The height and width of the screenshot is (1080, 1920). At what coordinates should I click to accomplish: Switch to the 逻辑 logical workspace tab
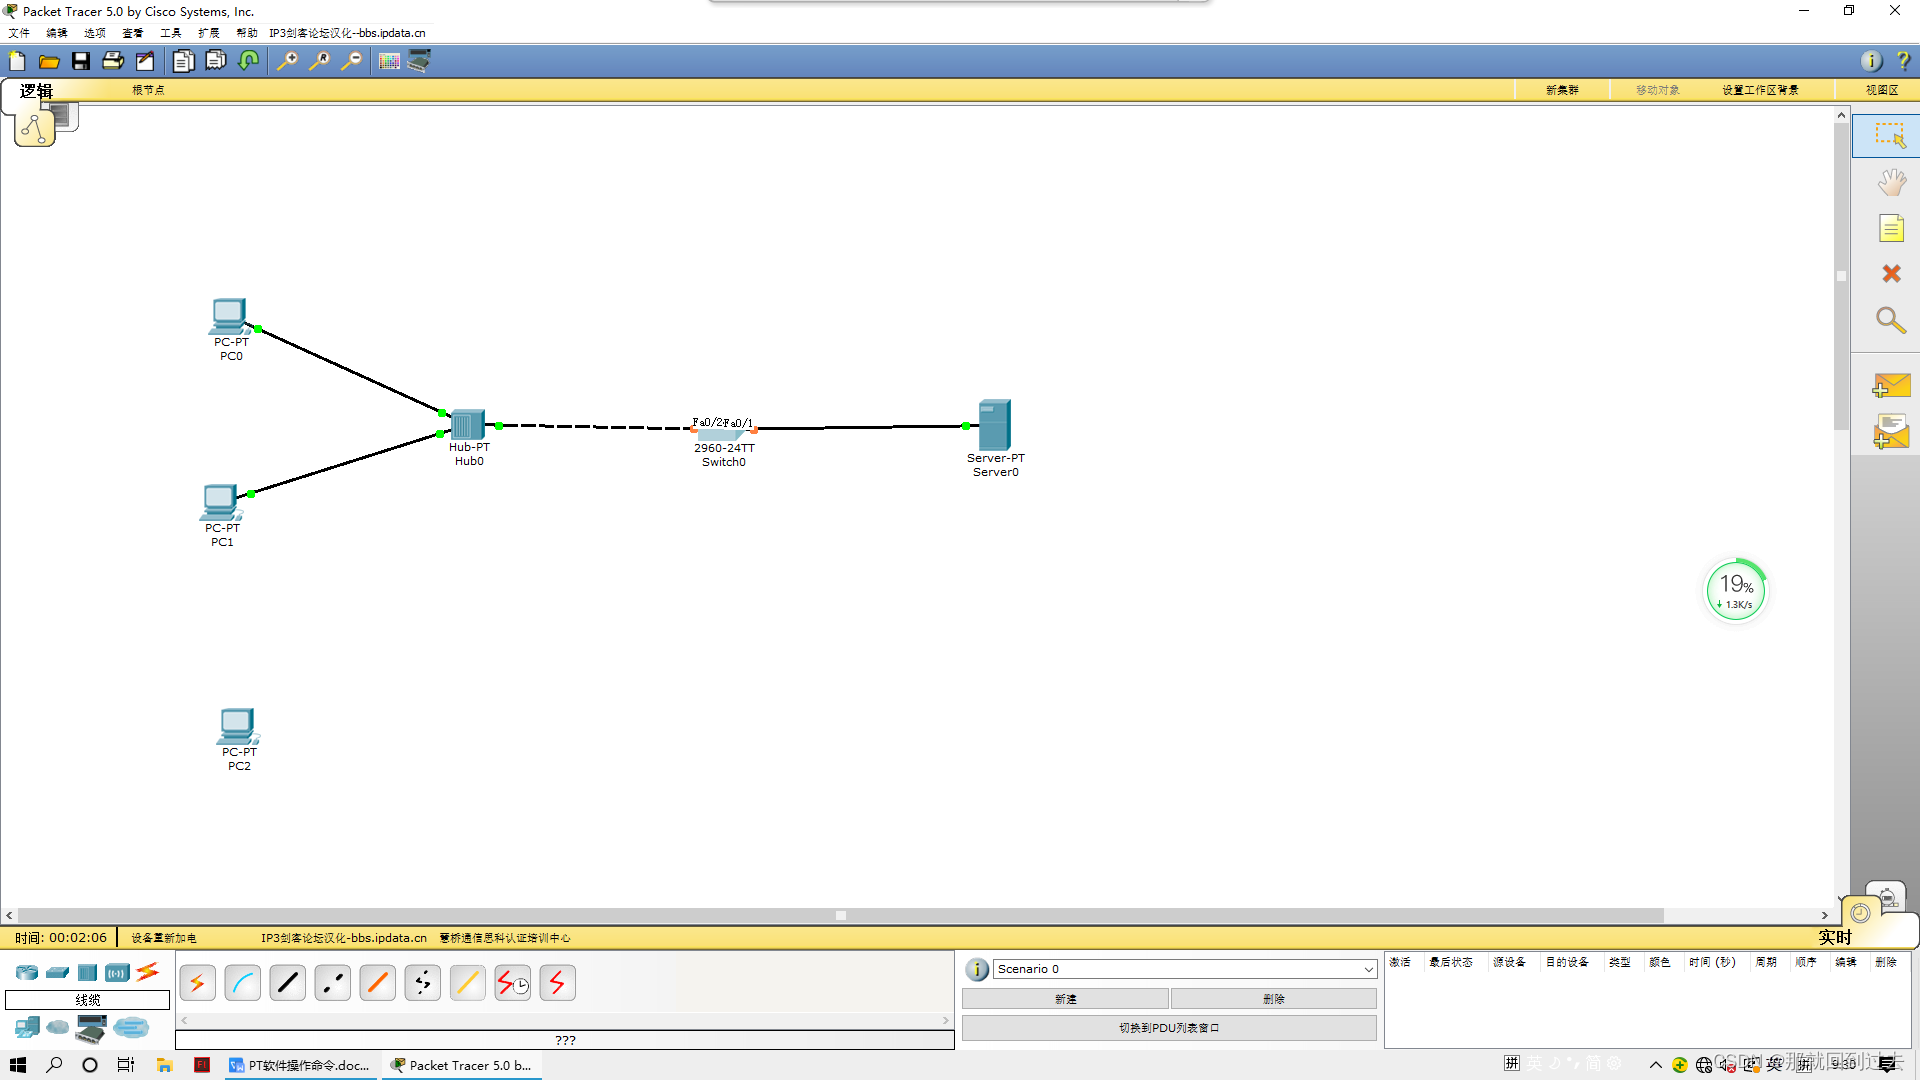point(36,91)
